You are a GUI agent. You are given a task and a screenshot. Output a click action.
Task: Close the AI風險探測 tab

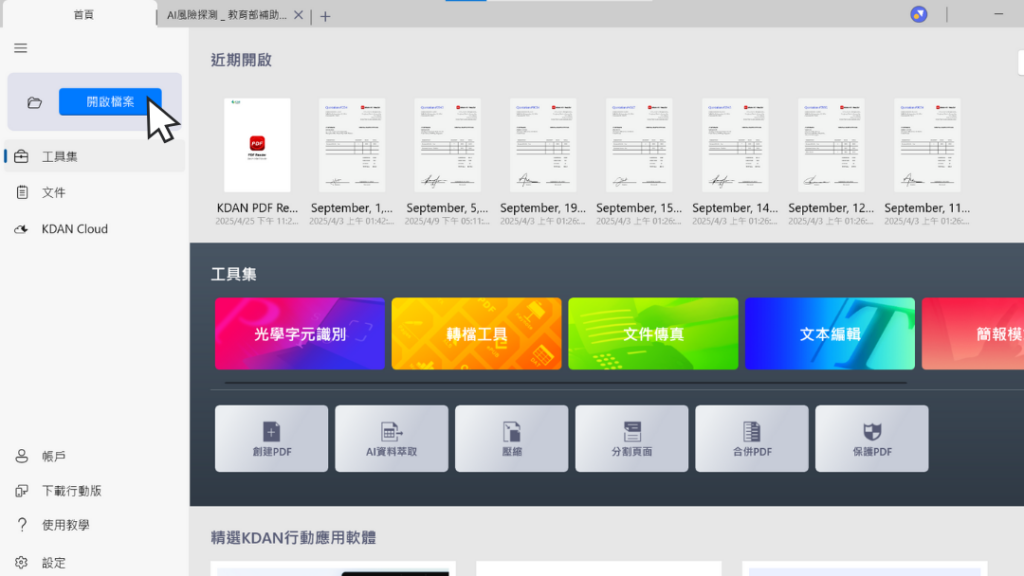point(298,15)
